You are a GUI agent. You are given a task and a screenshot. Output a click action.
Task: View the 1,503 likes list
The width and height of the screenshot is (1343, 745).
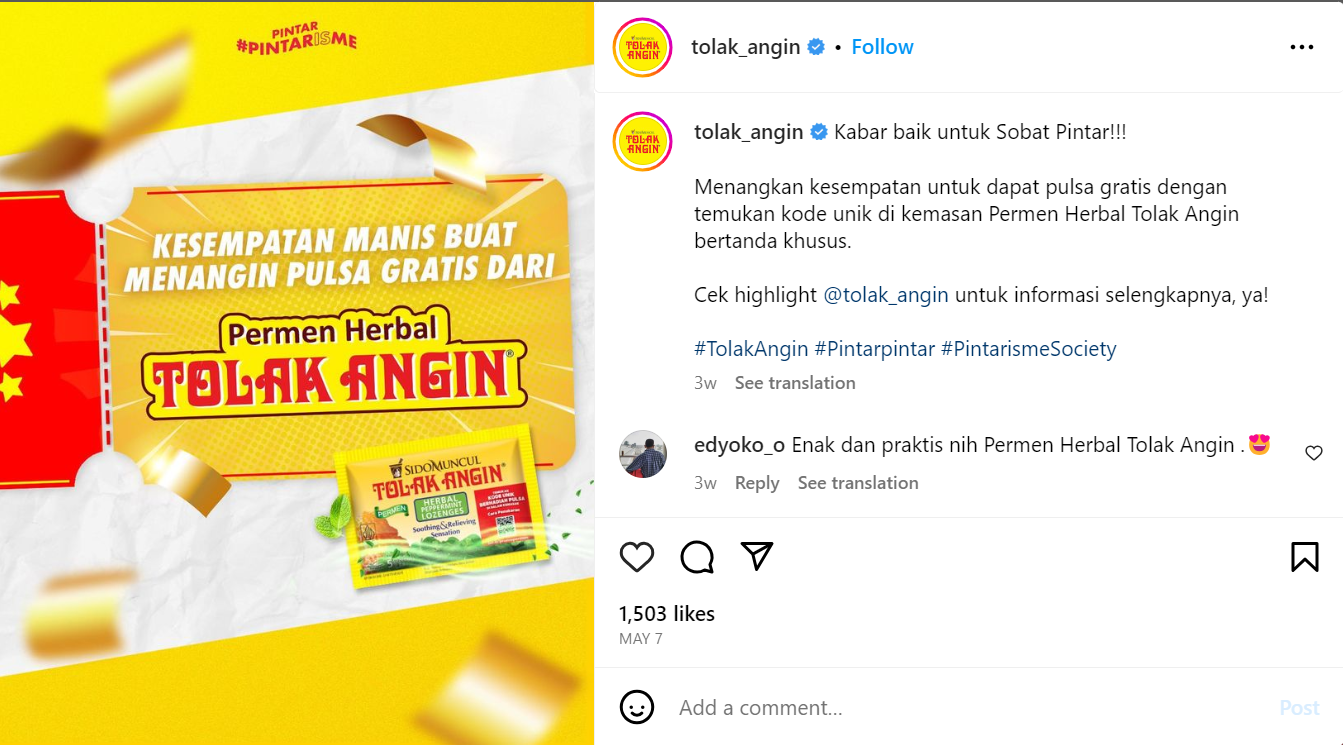pos(667,614)
